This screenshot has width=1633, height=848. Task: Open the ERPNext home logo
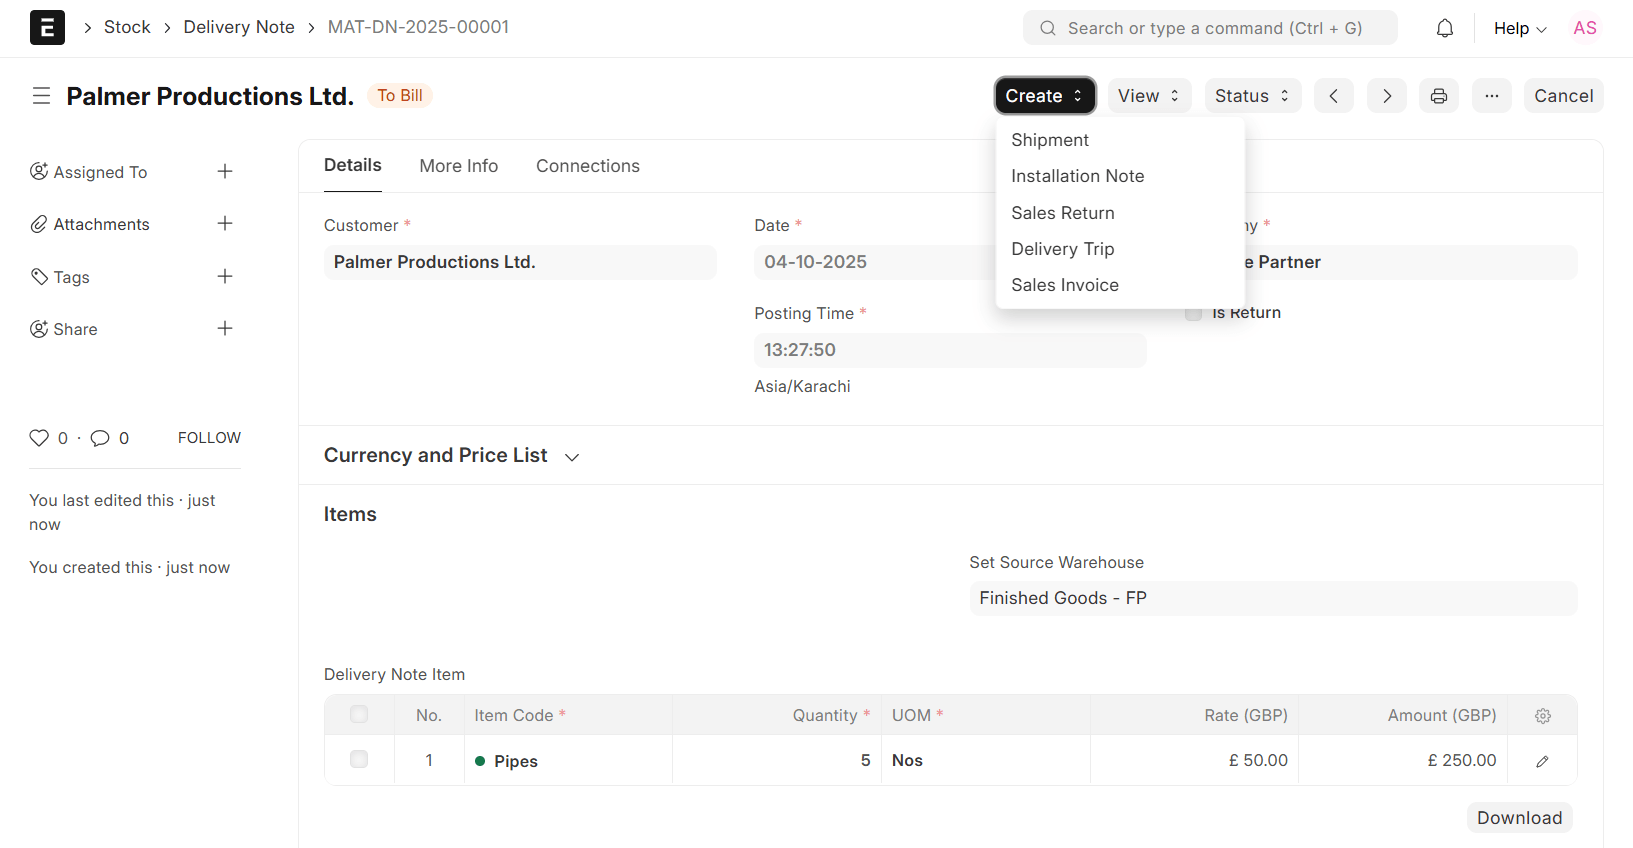[47, 28]
